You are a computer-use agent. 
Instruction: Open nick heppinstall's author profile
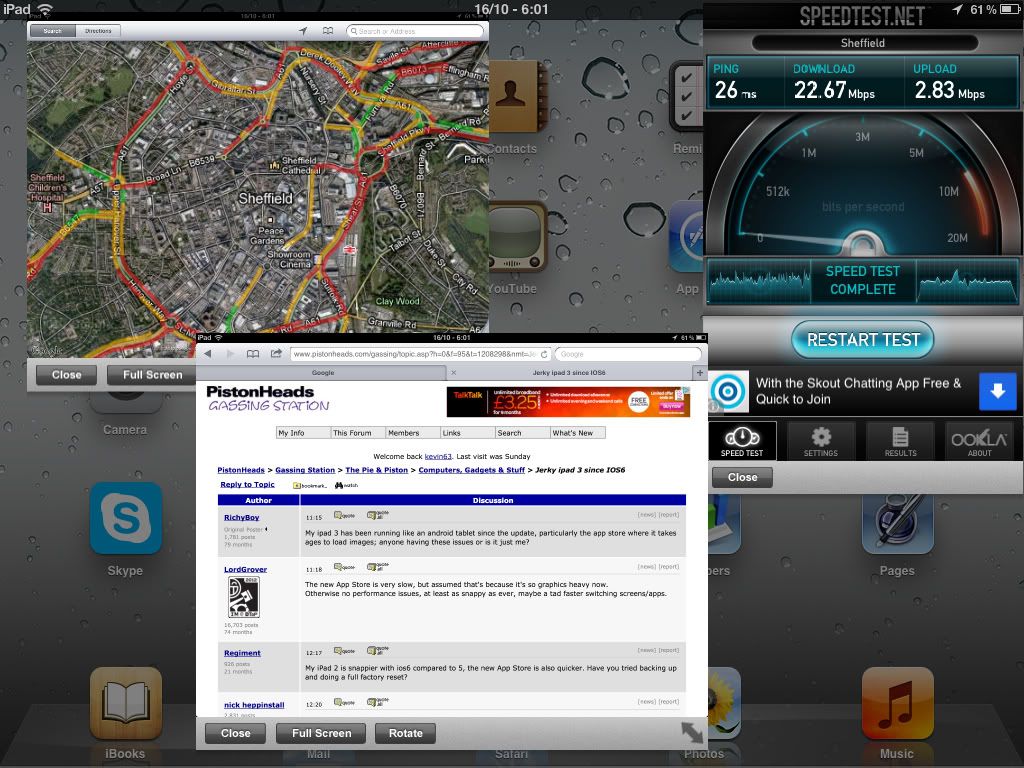click(x=254, y=705)
